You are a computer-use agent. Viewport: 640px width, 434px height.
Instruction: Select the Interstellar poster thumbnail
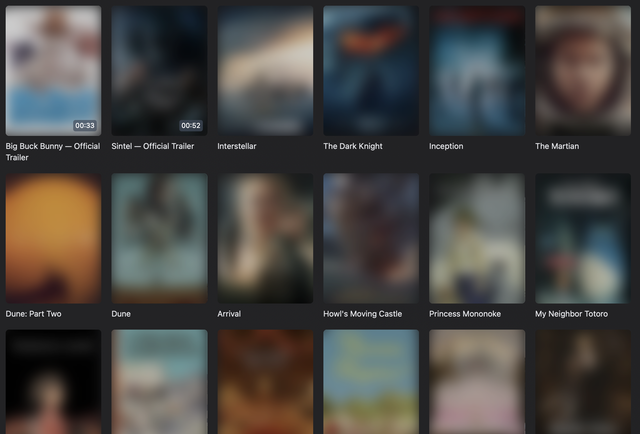point(265,71)
